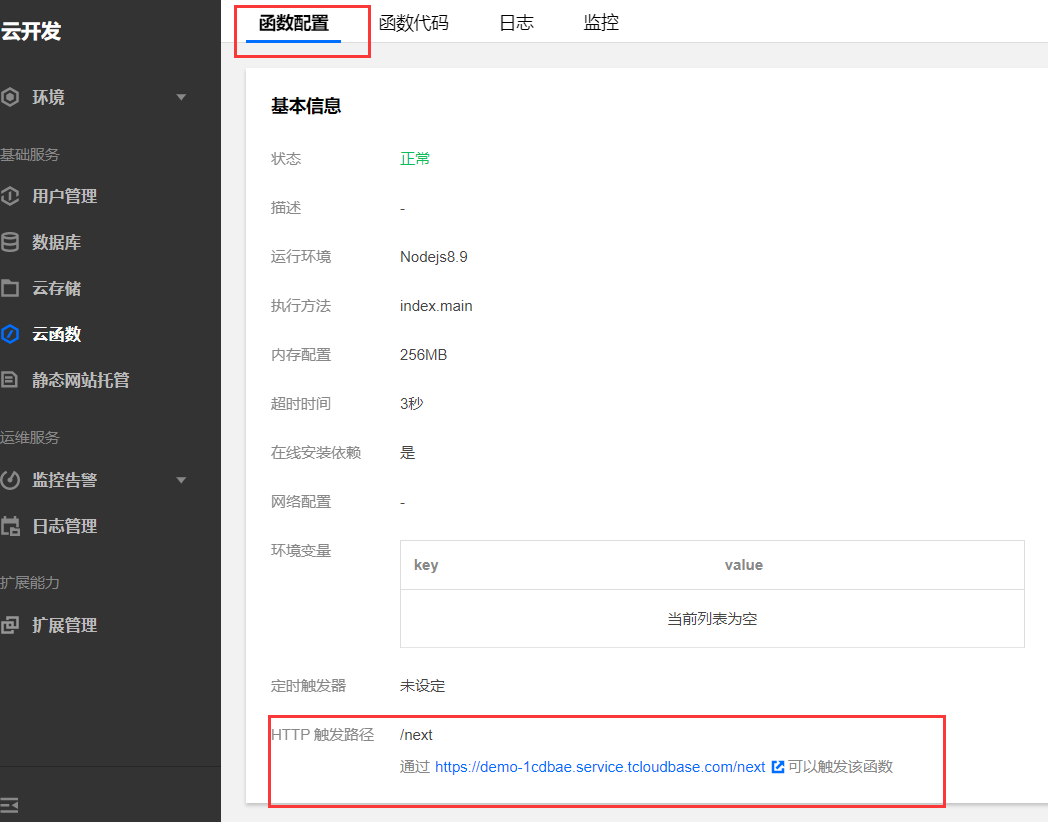The image size is (1048, 822).
Task: Click the 在线安装依赖 label
Action: (x=316, y=452)
